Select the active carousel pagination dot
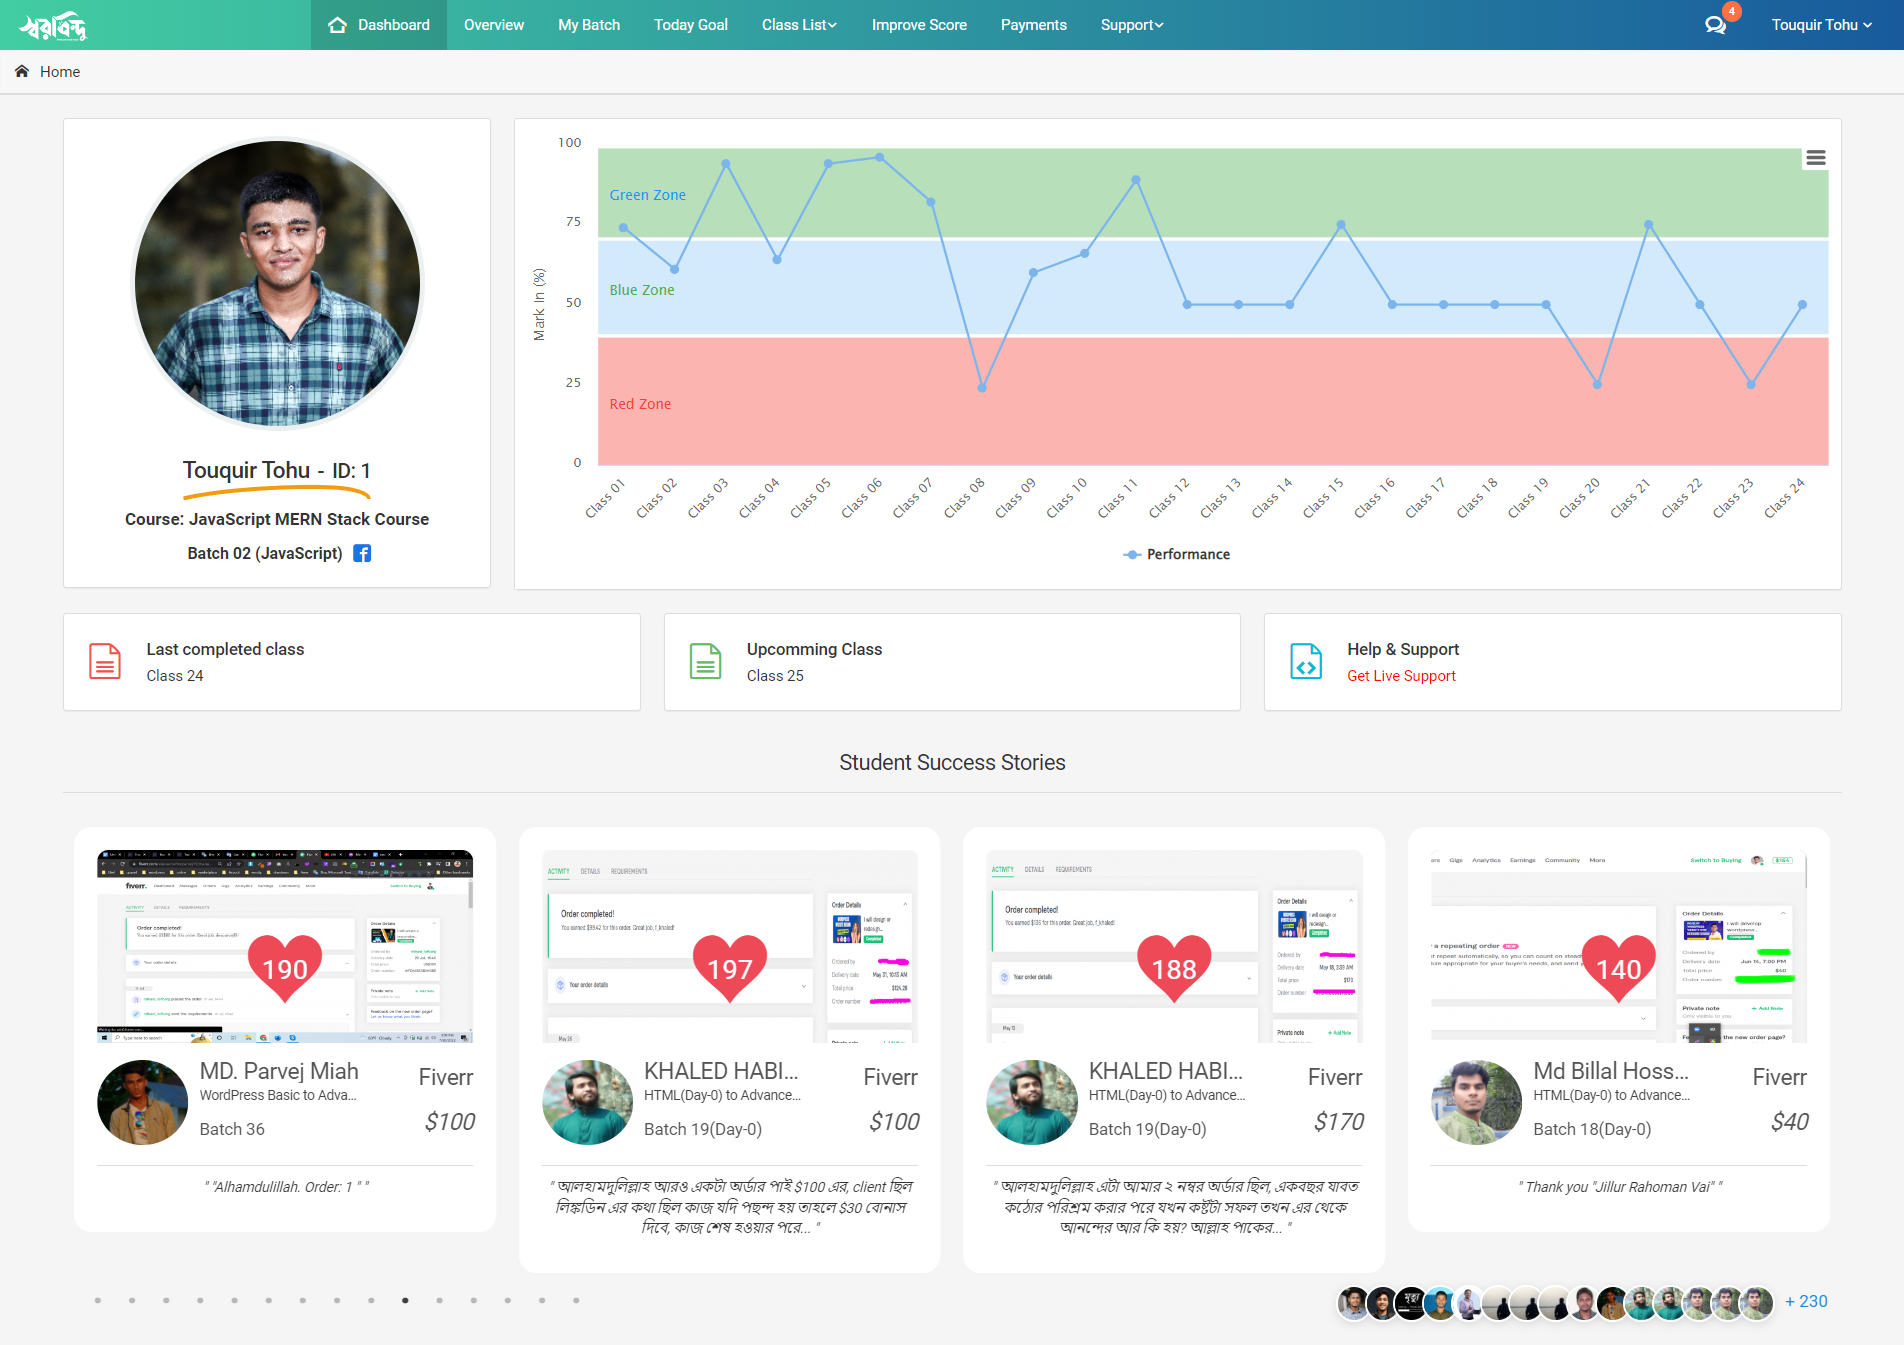The image size is (1904, 1345). 405,1301
